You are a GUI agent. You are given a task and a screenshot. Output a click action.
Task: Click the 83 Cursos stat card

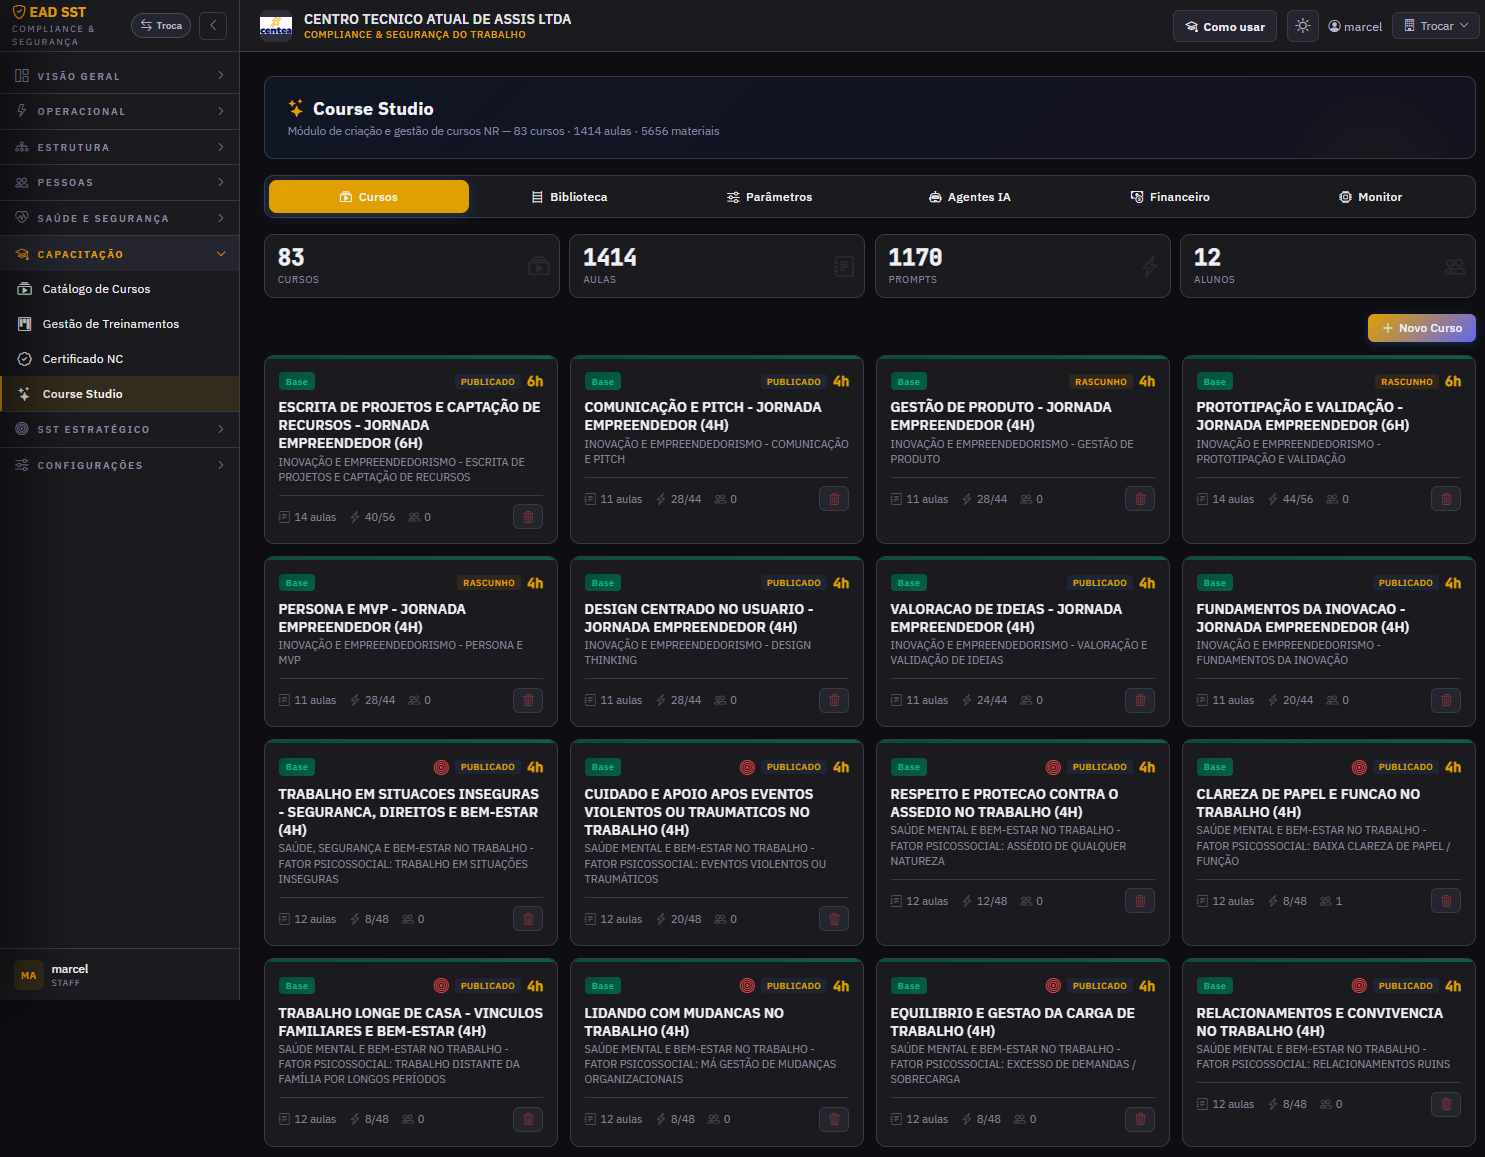tap(411, 266)
